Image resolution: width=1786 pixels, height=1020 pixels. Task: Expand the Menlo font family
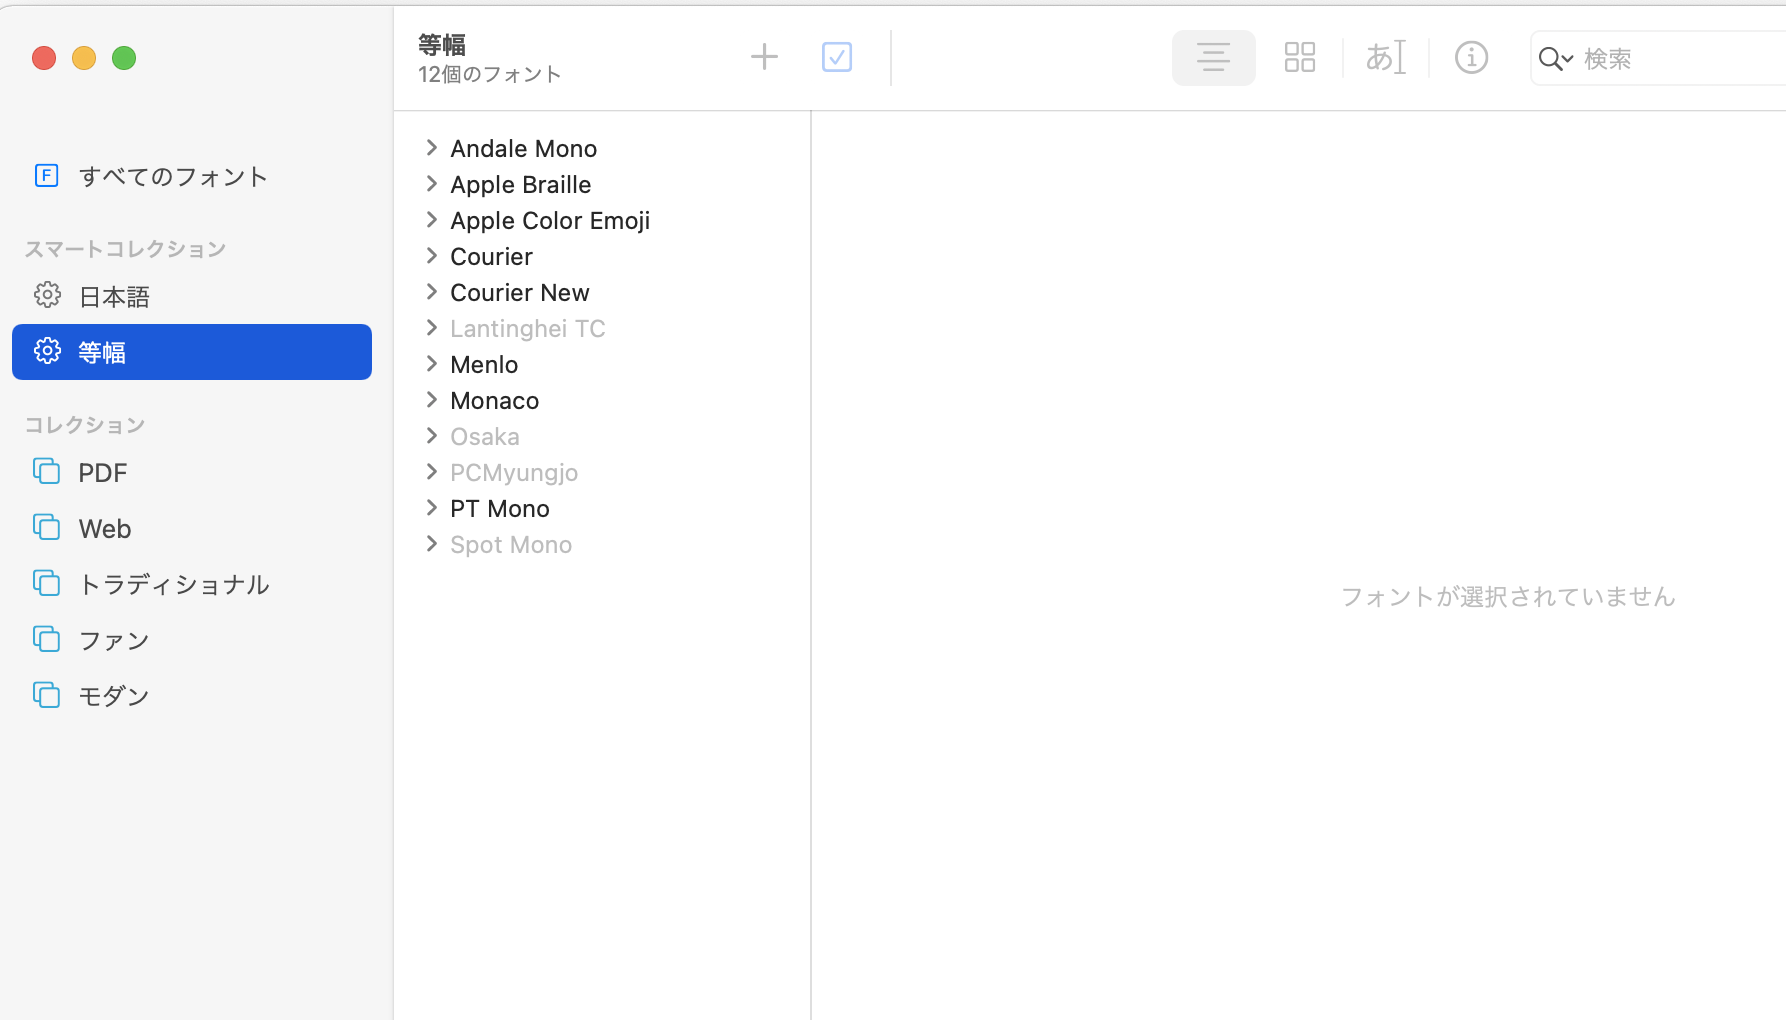pyautogui.click(x=432, y=364)
